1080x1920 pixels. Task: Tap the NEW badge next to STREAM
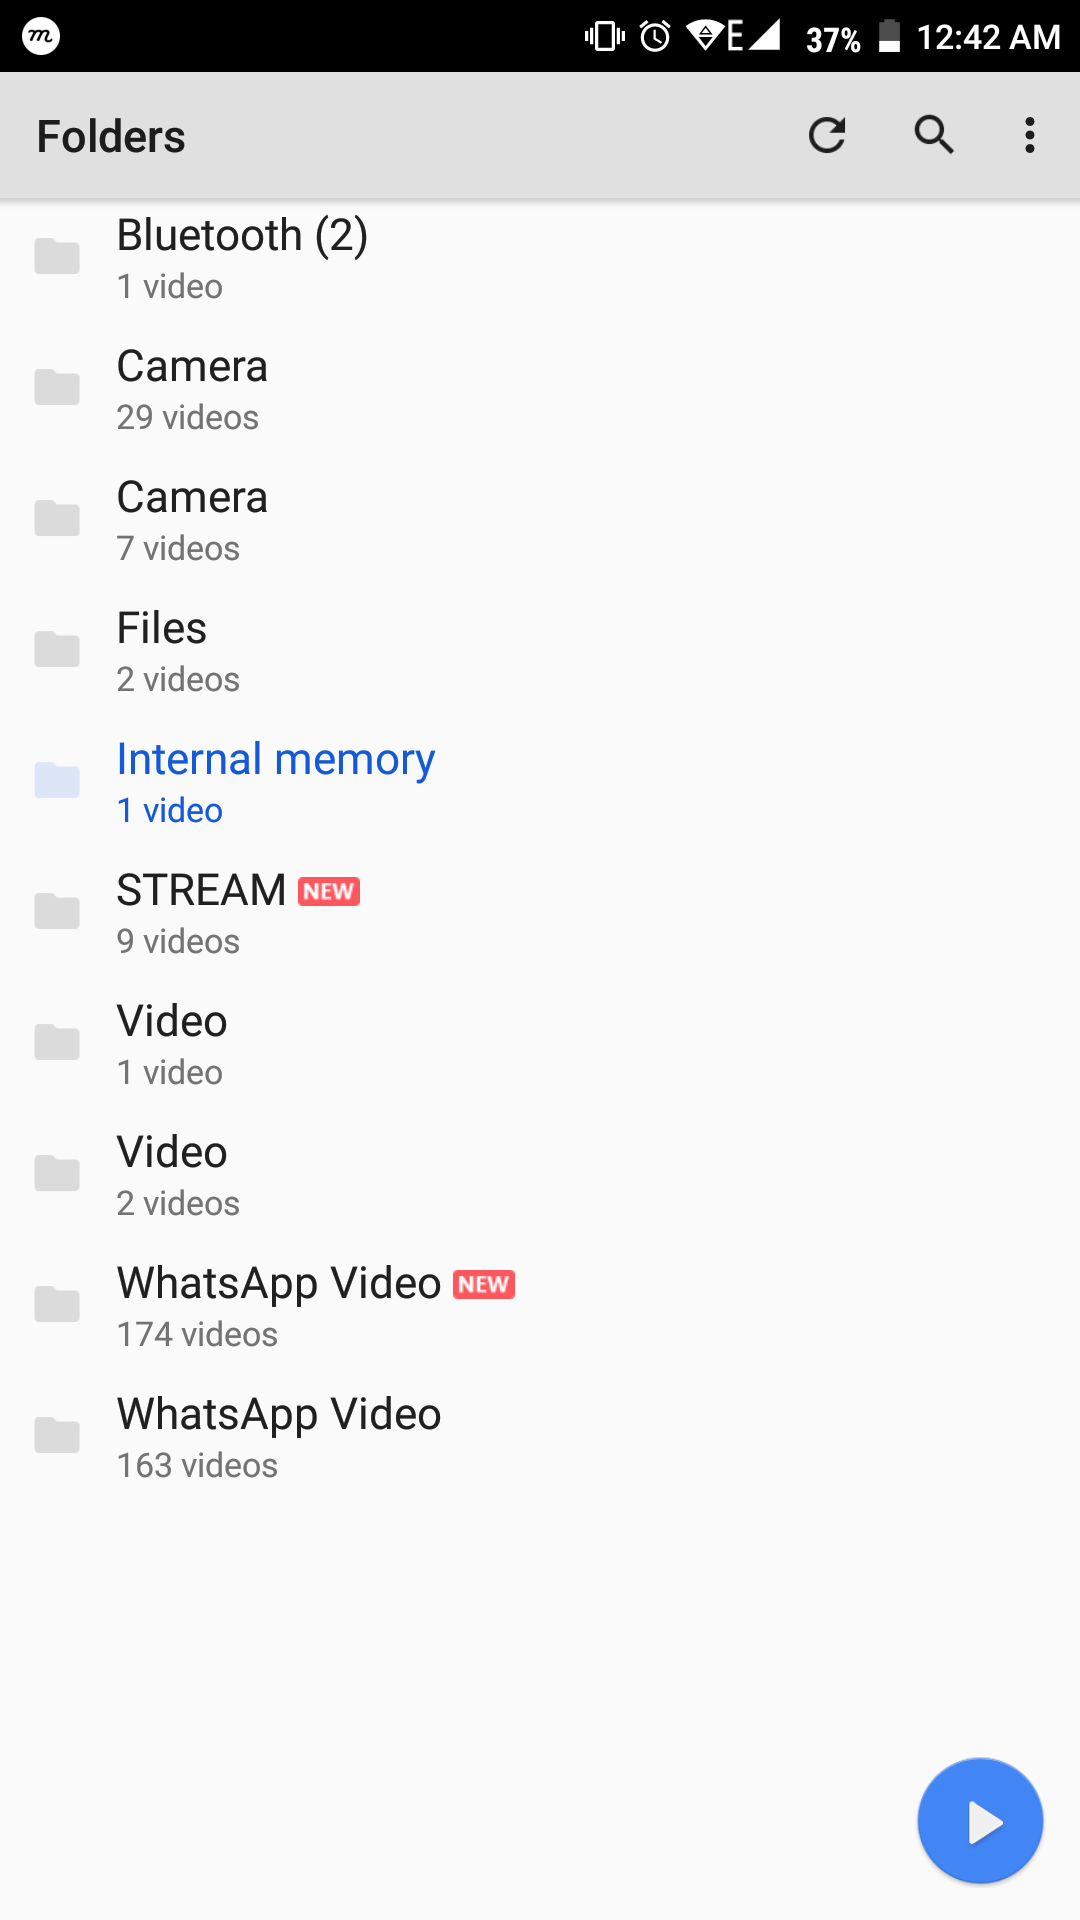pyautogui.click(x=329, y=891)
